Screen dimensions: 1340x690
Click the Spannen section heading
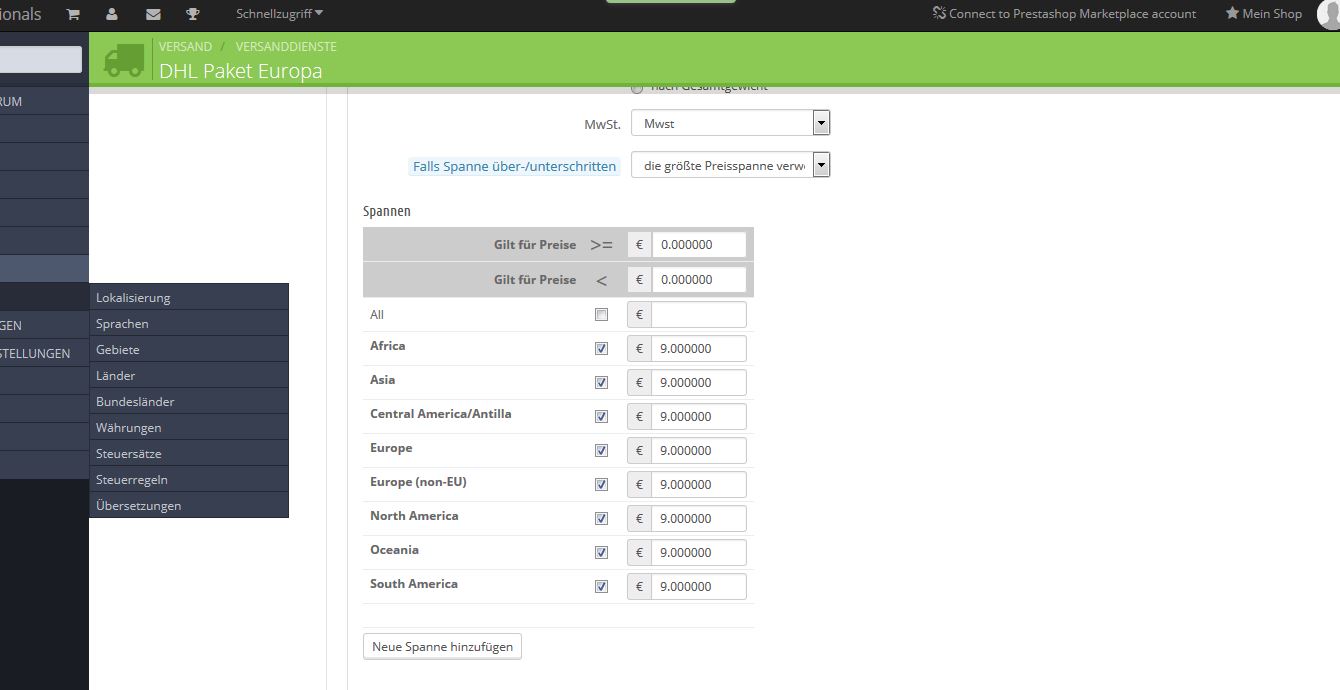[387, 211]
